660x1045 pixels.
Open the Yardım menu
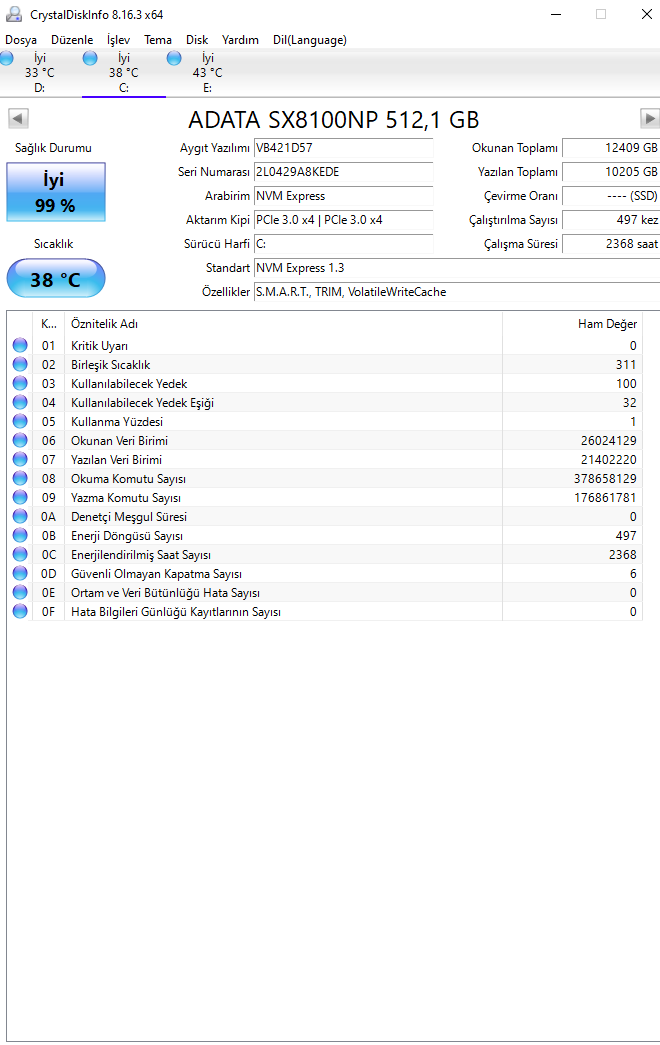[240, 40]
